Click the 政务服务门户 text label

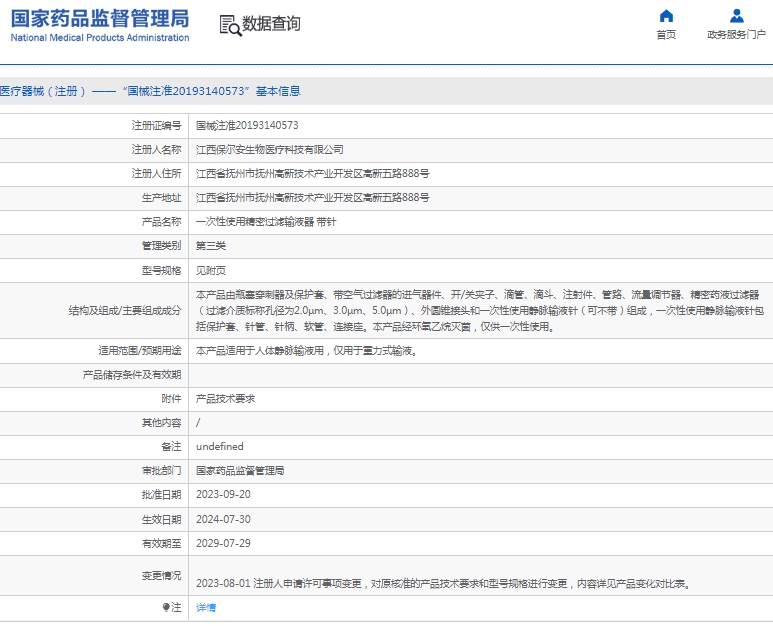[x=737, y=35]
